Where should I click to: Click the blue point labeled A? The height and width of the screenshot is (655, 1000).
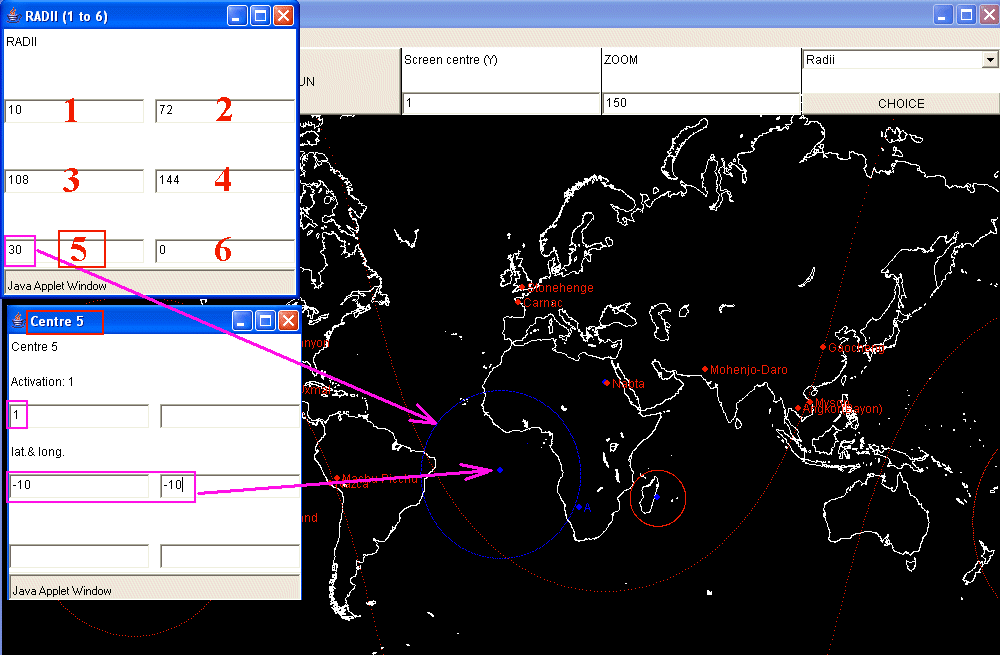[578, 507]
